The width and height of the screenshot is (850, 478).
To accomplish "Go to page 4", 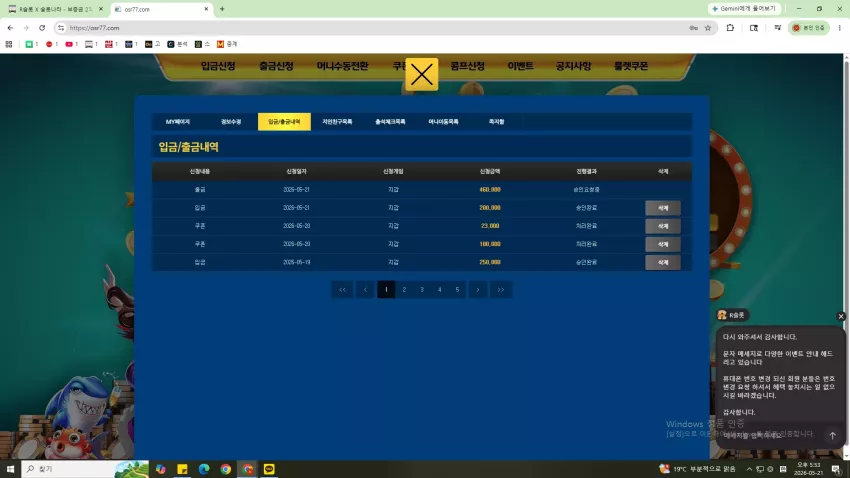I will click(440, 289).
